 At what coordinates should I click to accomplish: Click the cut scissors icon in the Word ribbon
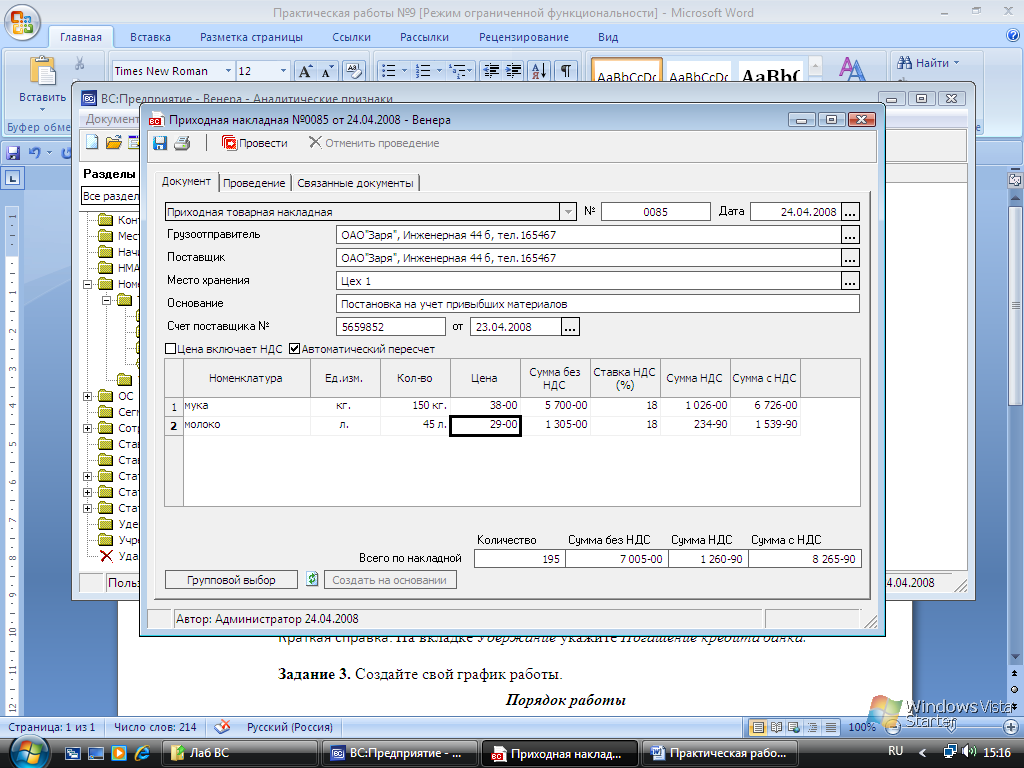80,63
